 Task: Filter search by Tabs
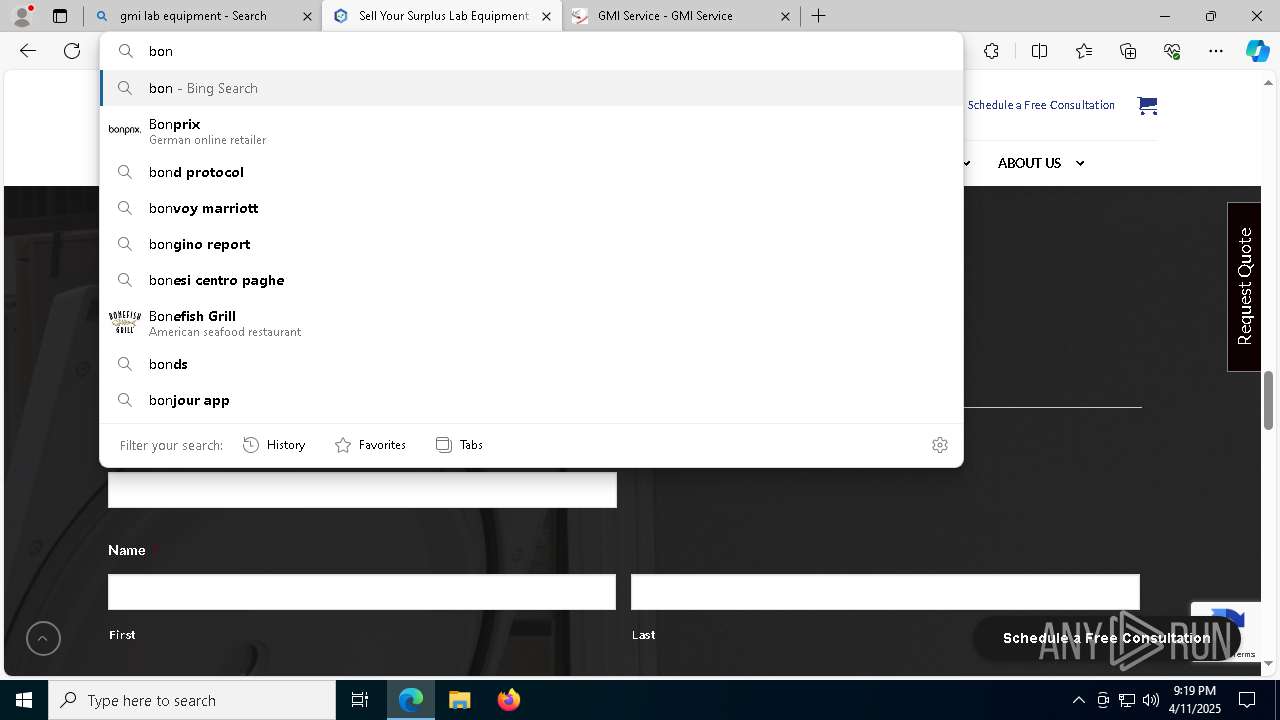point(459,445)
